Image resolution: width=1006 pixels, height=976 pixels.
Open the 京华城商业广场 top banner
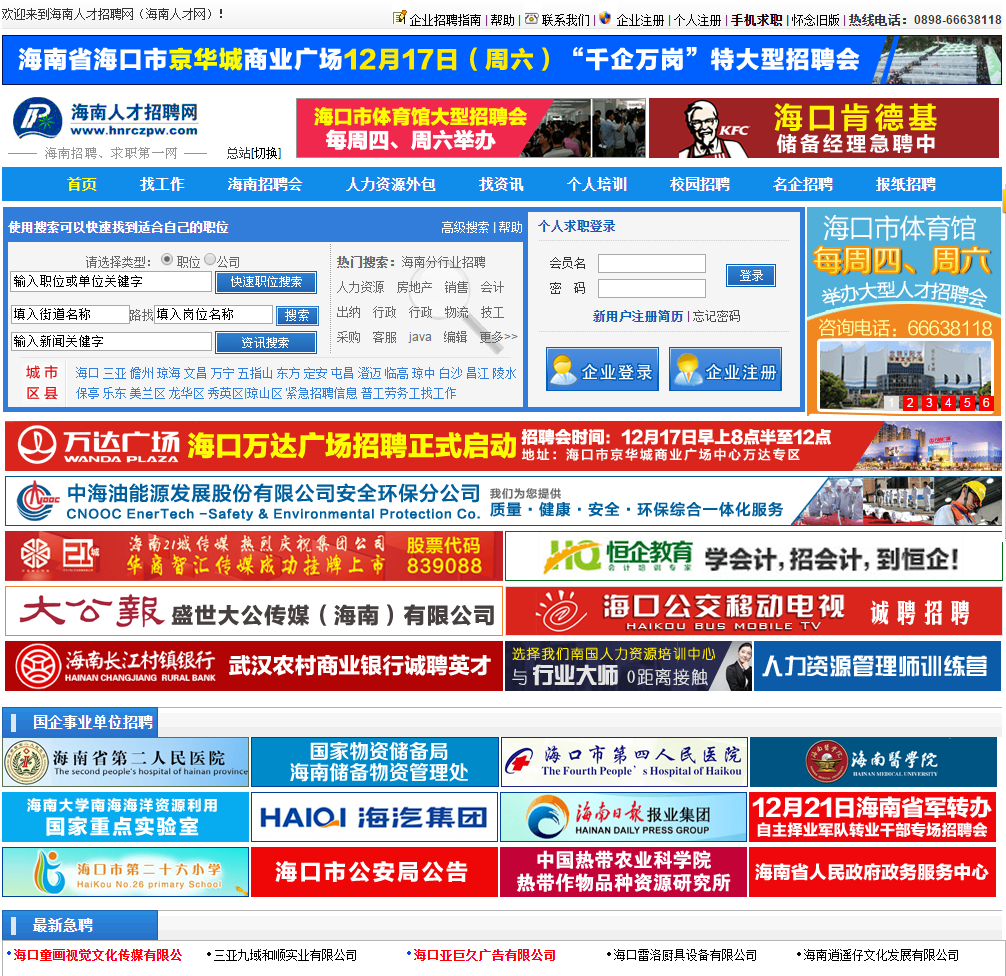(502, 60)
